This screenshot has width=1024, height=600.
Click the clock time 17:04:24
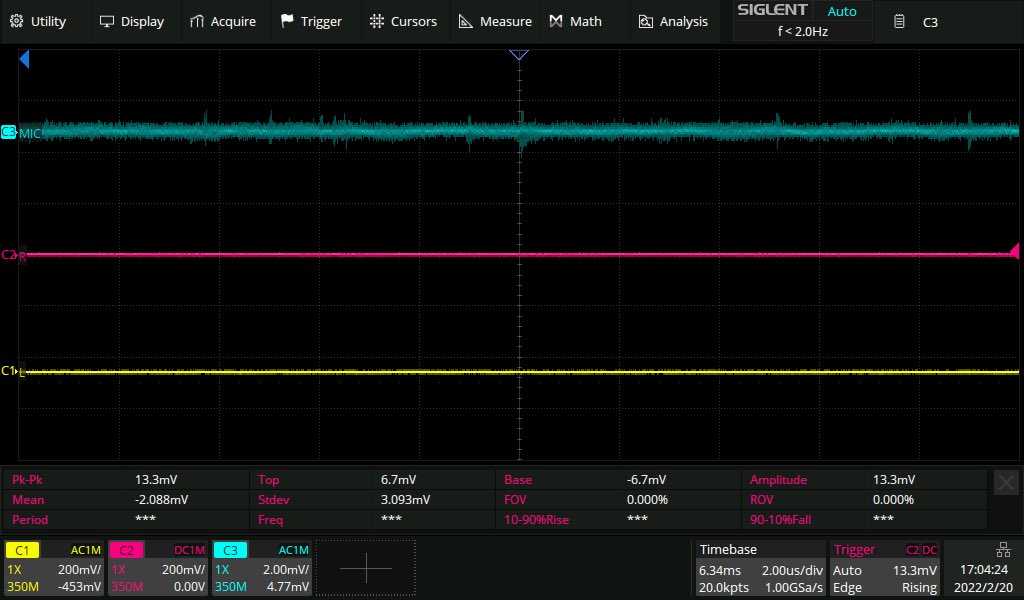coord(984,570)
